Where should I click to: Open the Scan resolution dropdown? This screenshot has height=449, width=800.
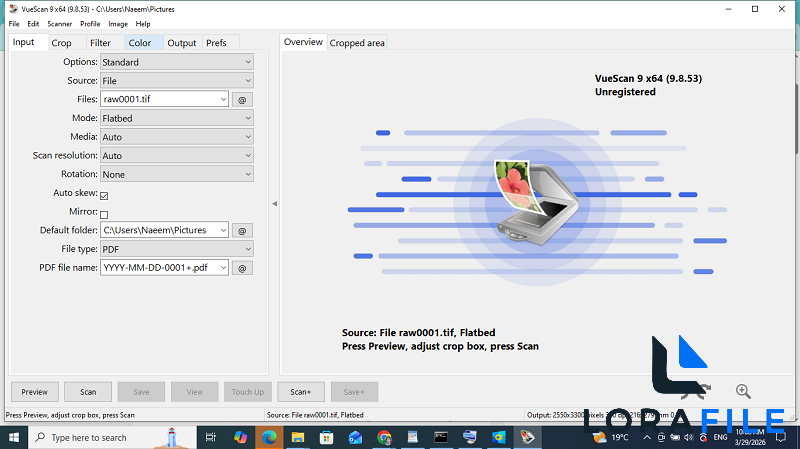pyautogui.click(x=177, y=156)
